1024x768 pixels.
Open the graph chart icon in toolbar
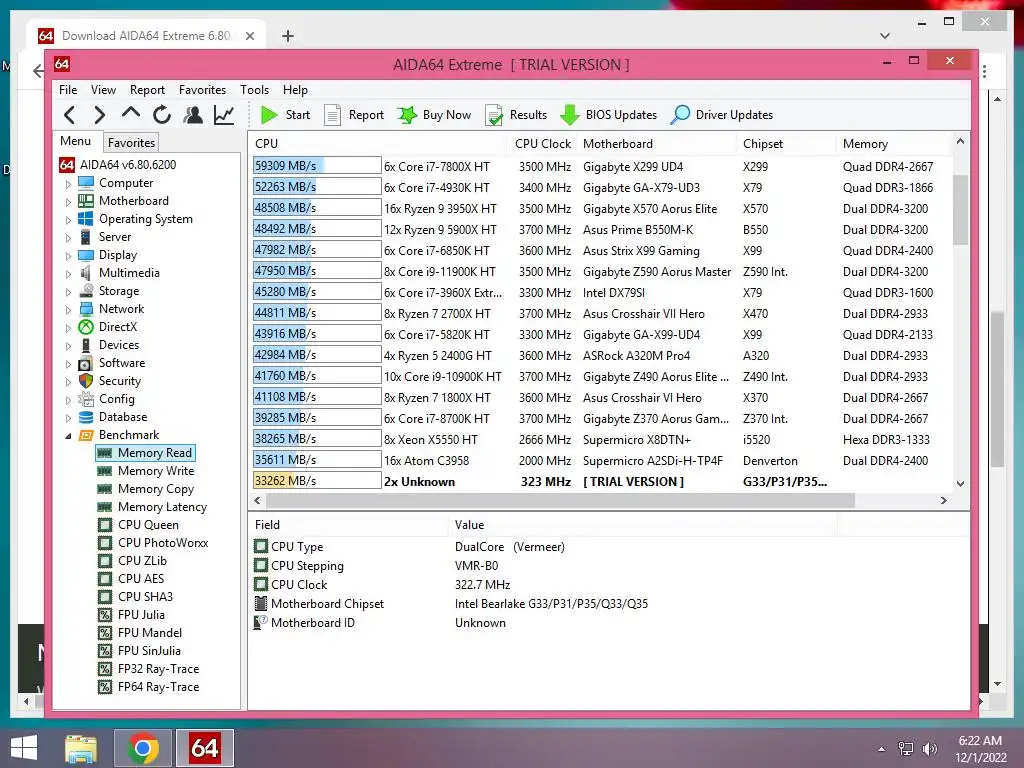224,115
